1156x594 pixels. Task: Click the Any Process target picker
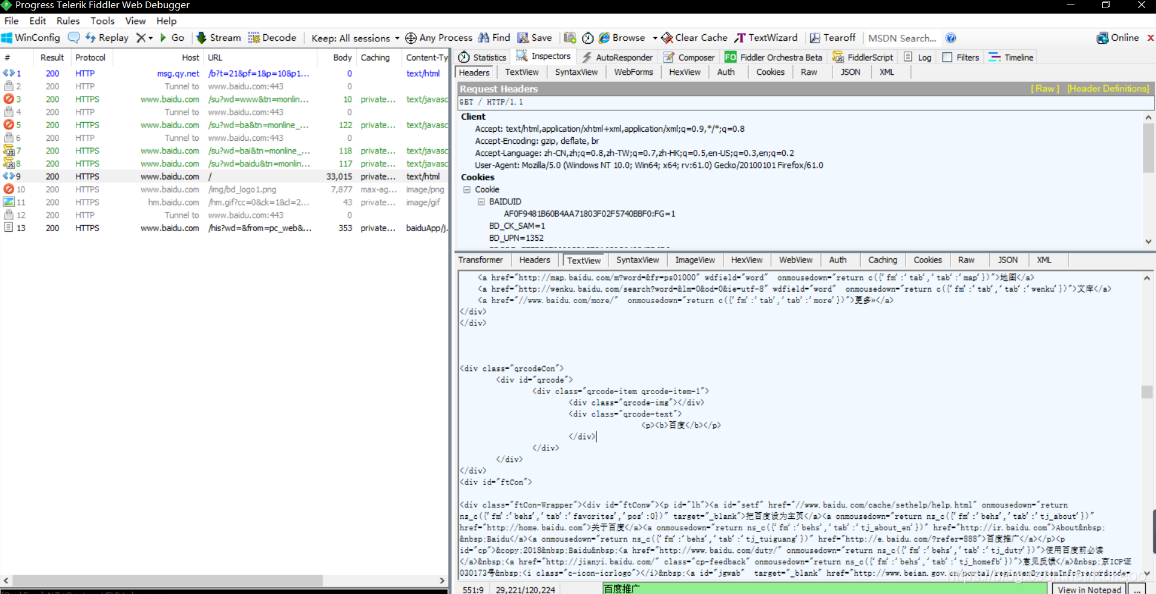439,38
